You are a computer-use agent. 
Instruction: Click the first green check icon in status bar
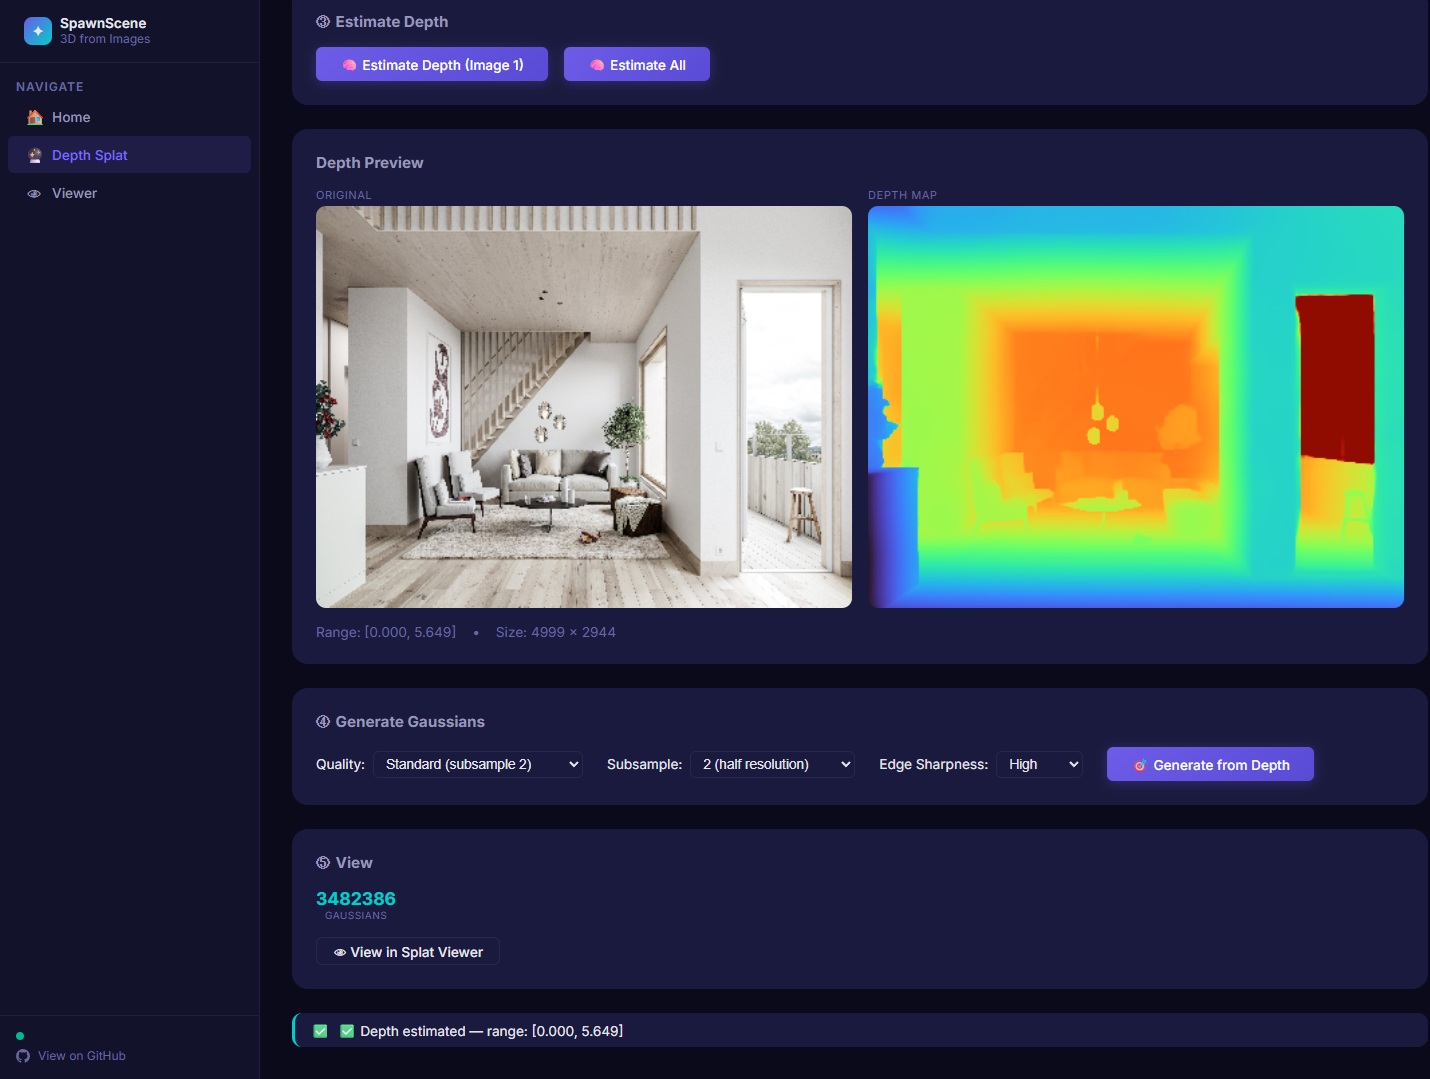pos(320,1031)
